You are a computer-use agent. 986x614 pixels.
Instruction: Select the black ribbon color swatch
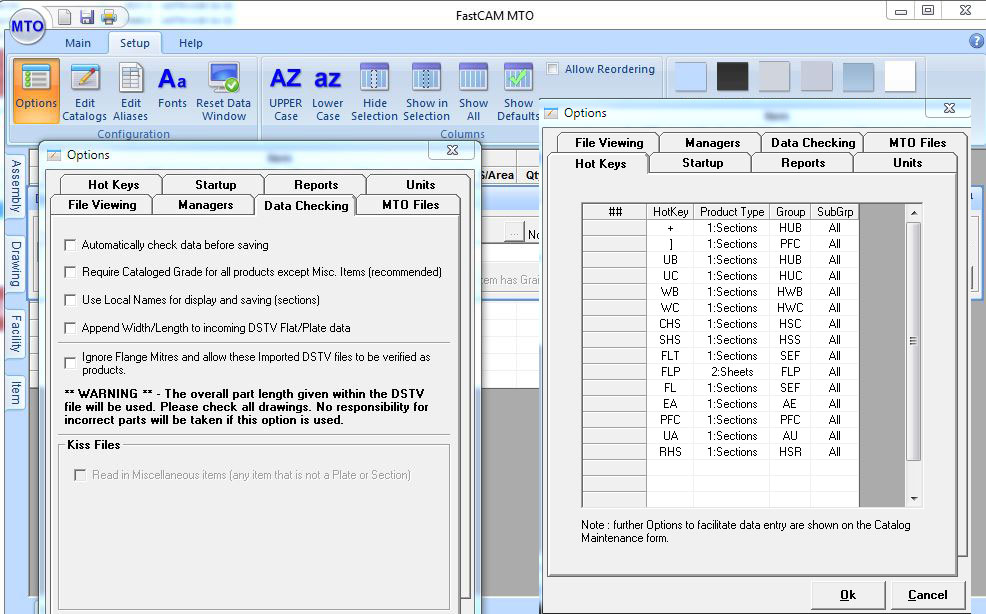point(733,77)
